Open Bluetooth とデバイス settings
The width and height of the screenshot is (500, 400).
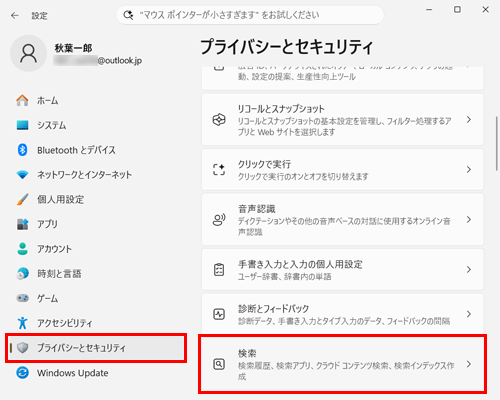coord(95,150)
